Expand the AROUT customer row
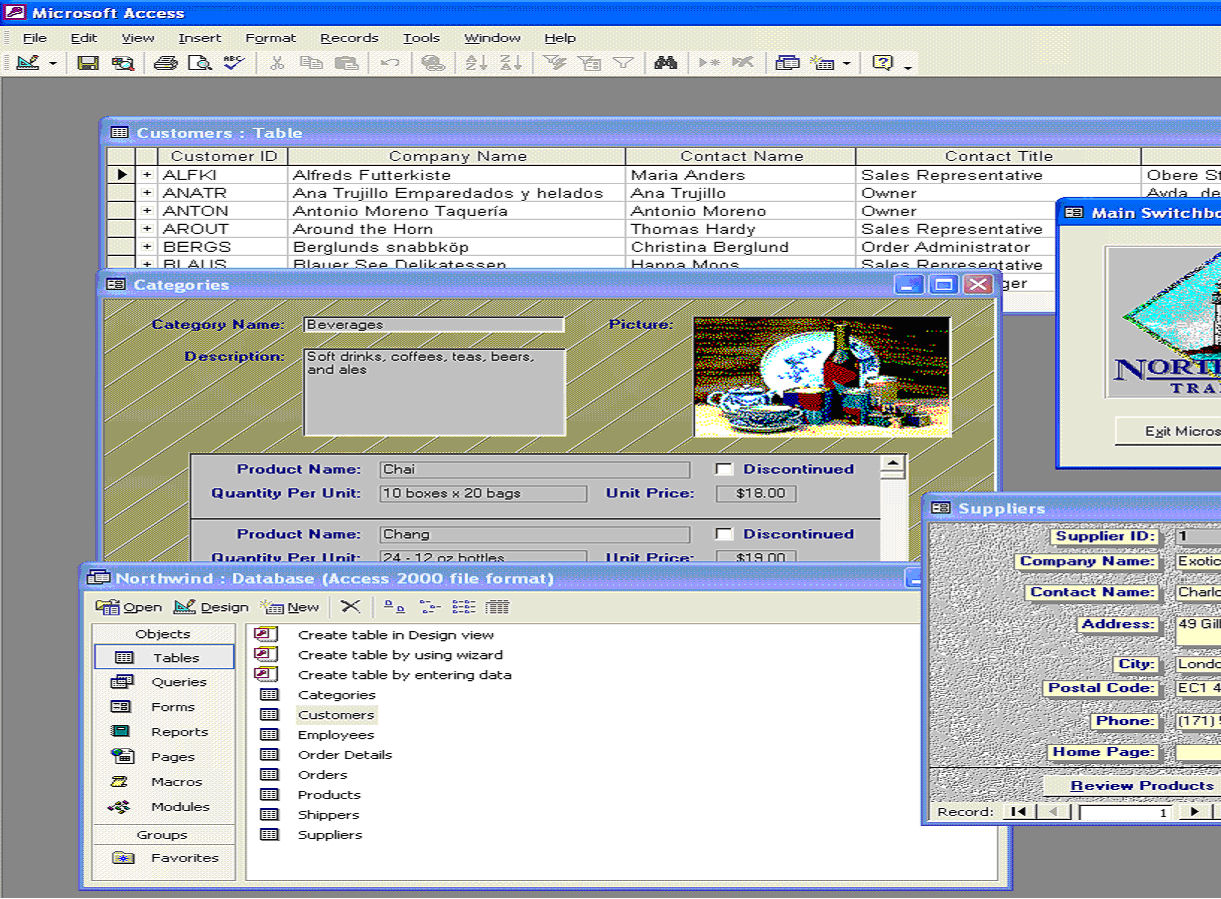Screen dimensions: 1221x899 [147, 229]
